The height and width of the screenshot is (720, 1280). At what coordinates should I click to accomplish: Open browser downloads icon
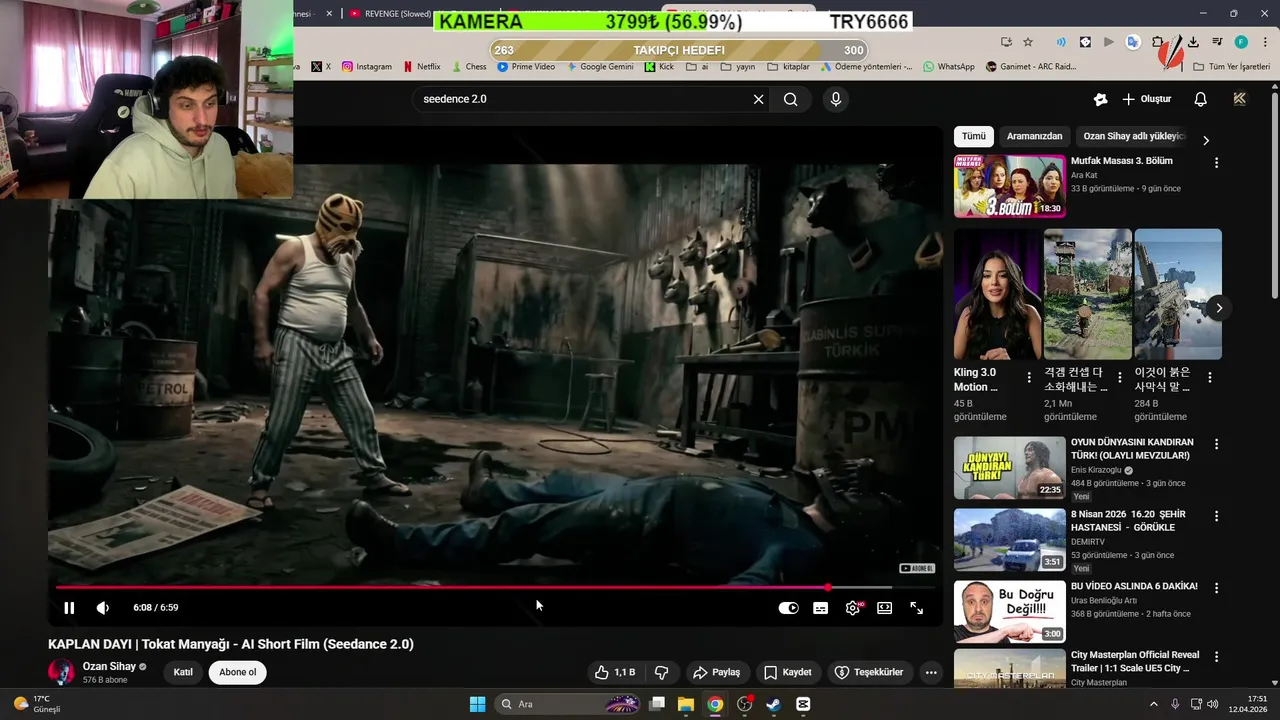[1193, 42]
